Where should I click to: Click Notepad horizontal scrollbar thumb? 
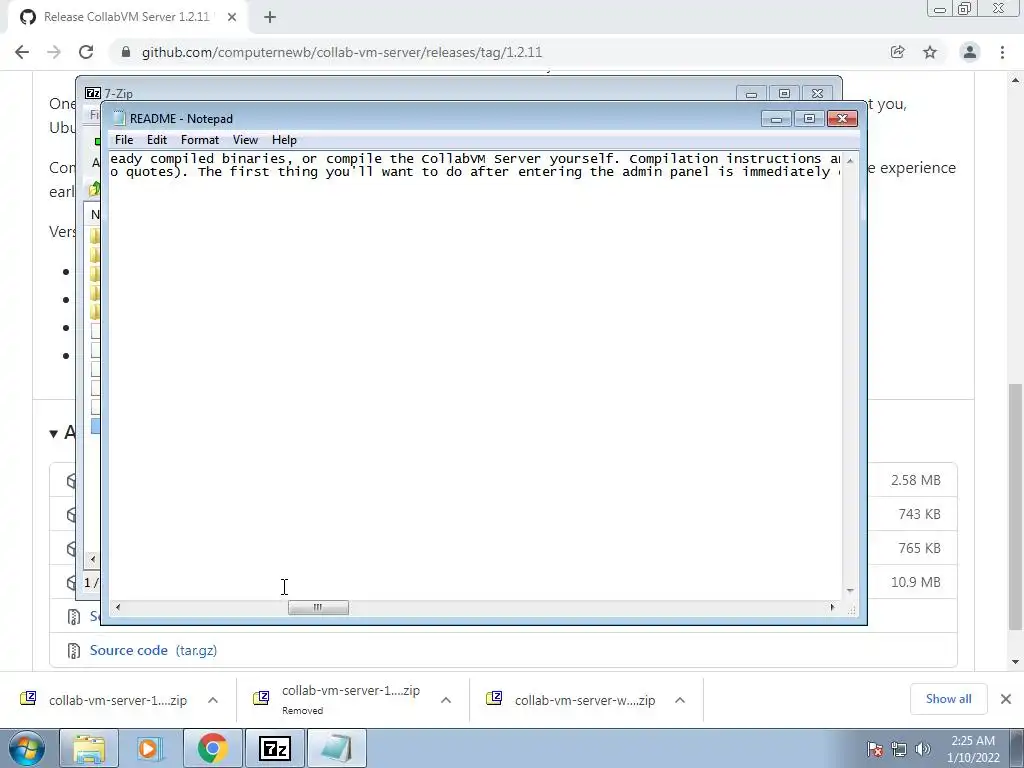318,607
